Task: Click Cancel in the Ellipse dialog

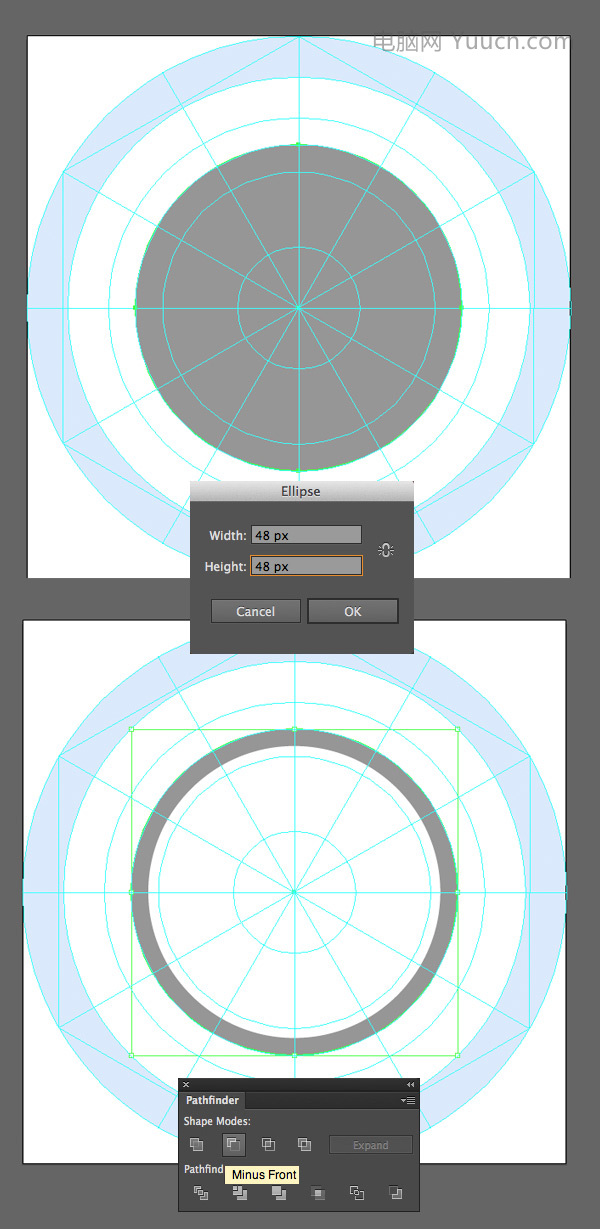Action: click(x=255, y=611)
